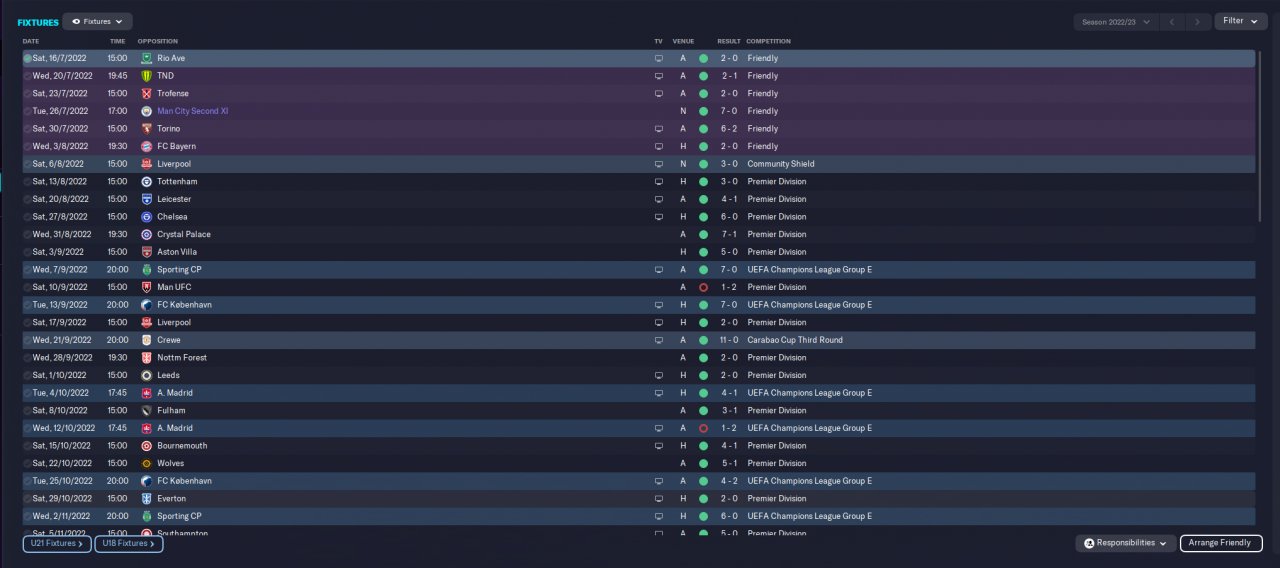The width and height of the screenshot is (1280, 568).
Task: Switch to U21 Fixtures
Action: [x=57, y=543]
